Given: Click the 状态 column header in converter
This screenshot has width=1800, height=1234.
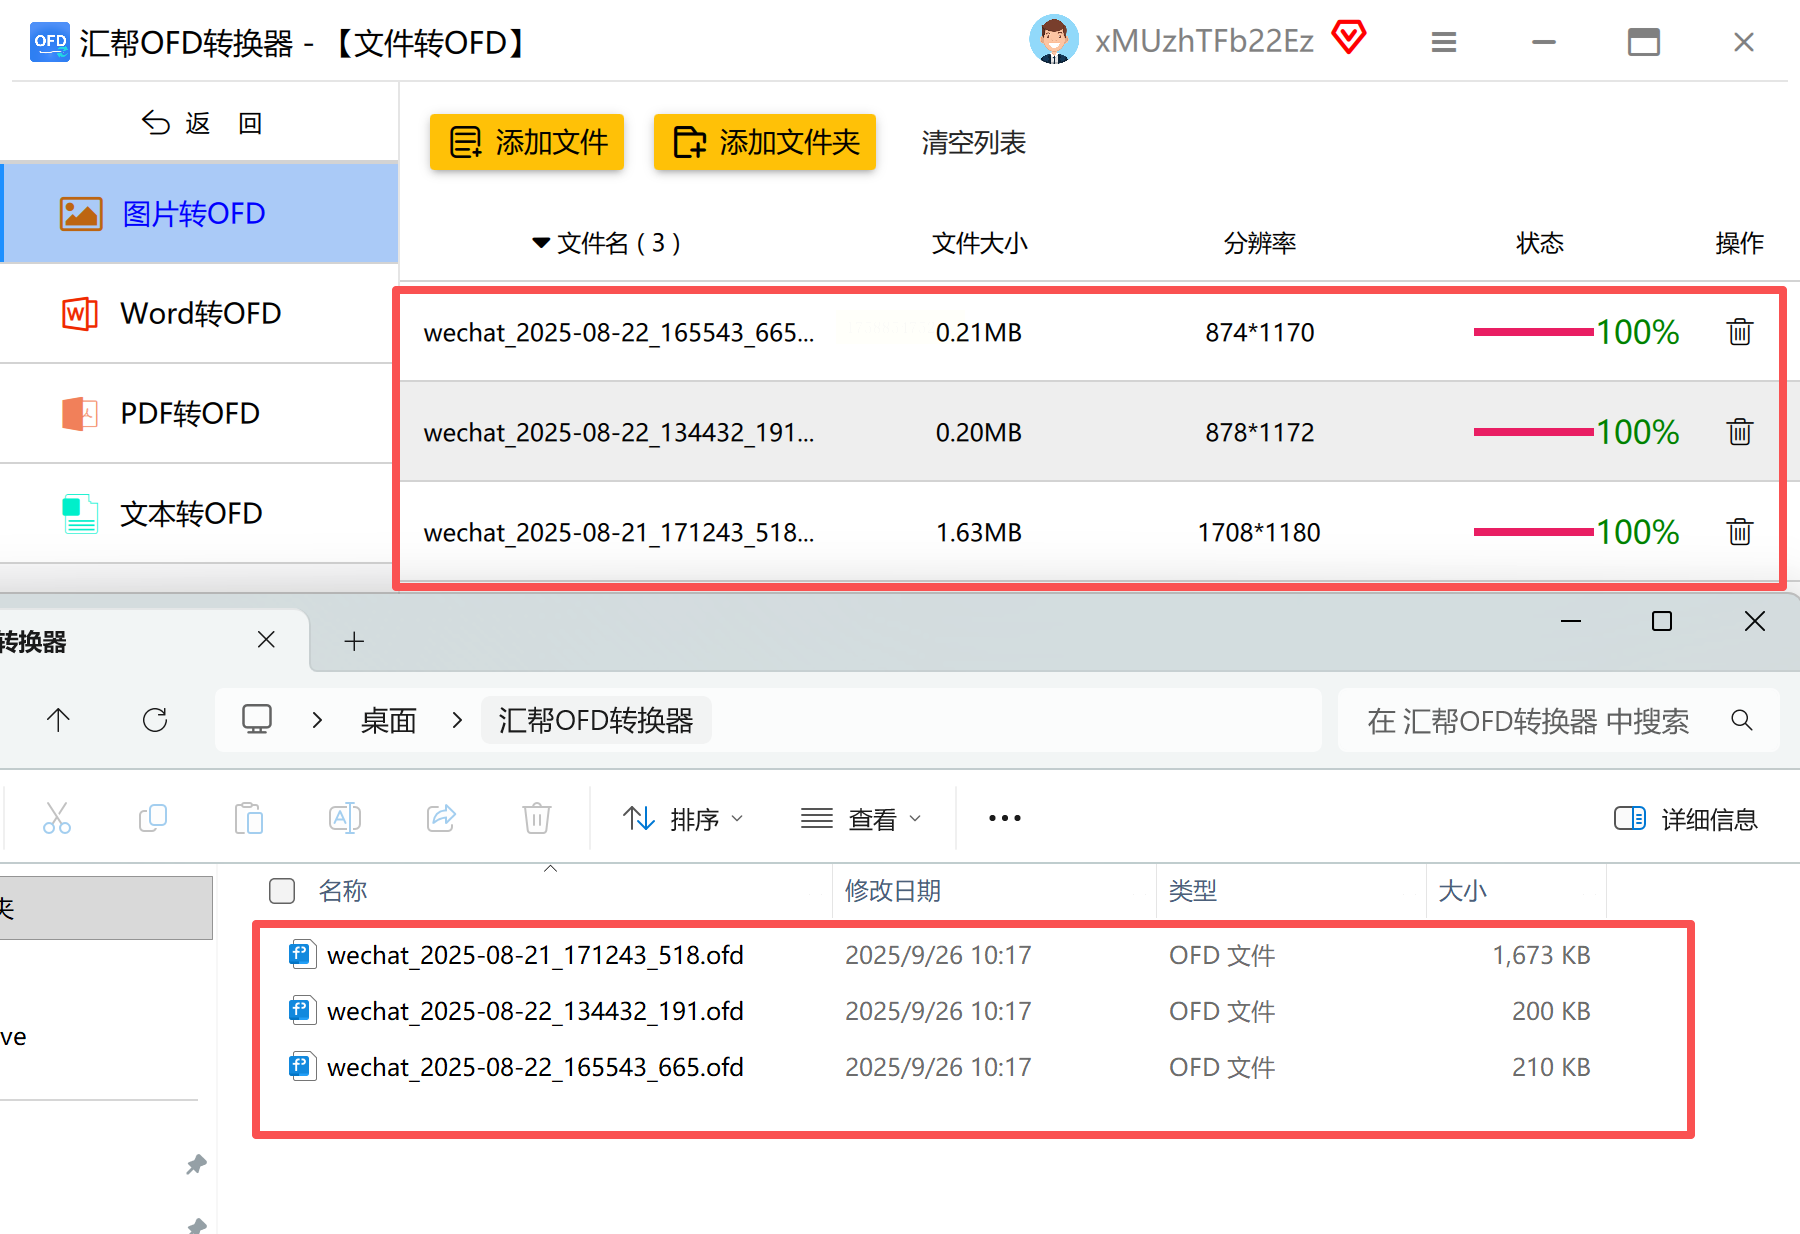Looking at the screenshot, I should coord(1540,243).
